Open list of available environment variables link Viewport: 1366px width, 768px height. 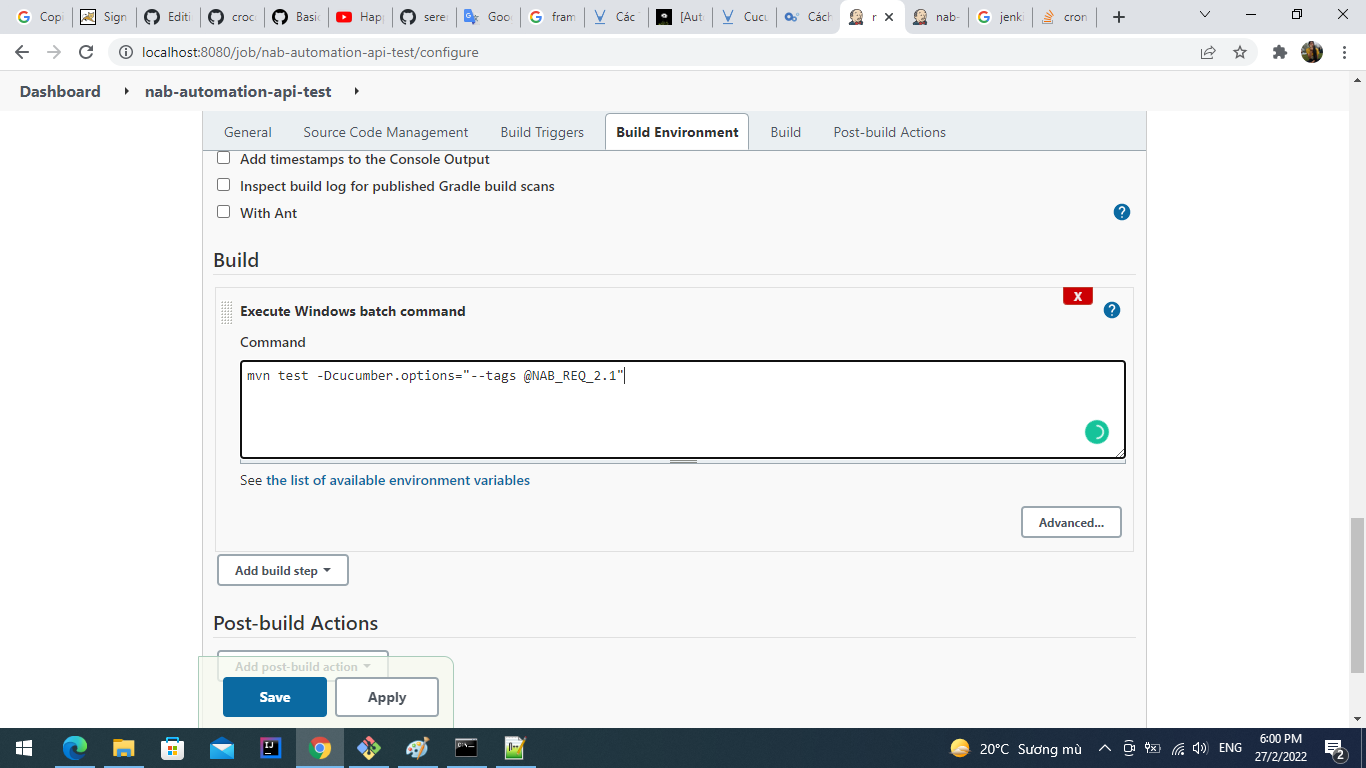[x=398, y=480]
